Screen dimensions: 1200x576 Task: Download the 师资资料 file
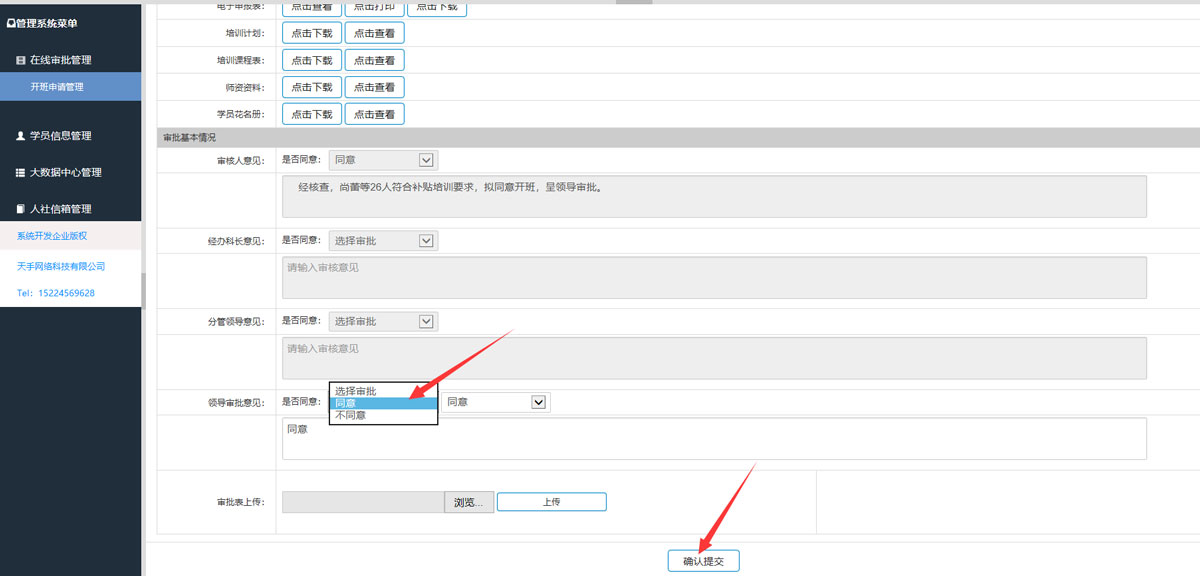pyautogui.click(x=312, y=87)
